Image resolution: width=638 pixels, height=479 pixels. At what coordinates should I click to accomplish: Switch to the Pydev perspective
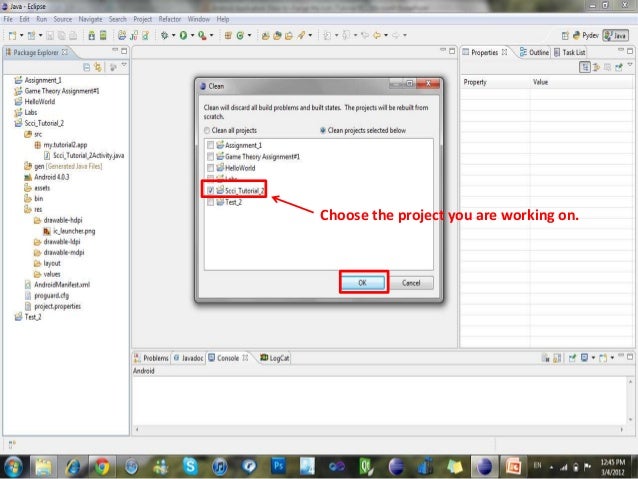(586, 36)
